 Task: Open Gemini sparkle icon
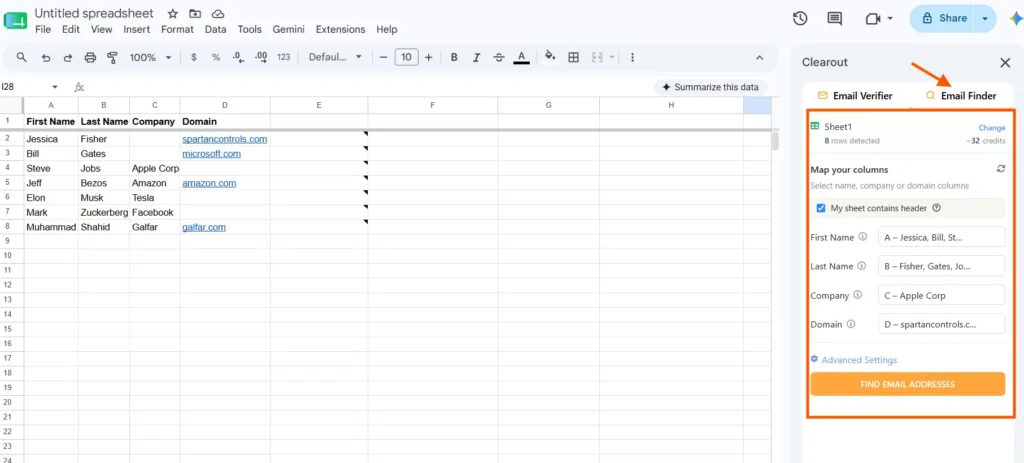[x=1016, y=19]
